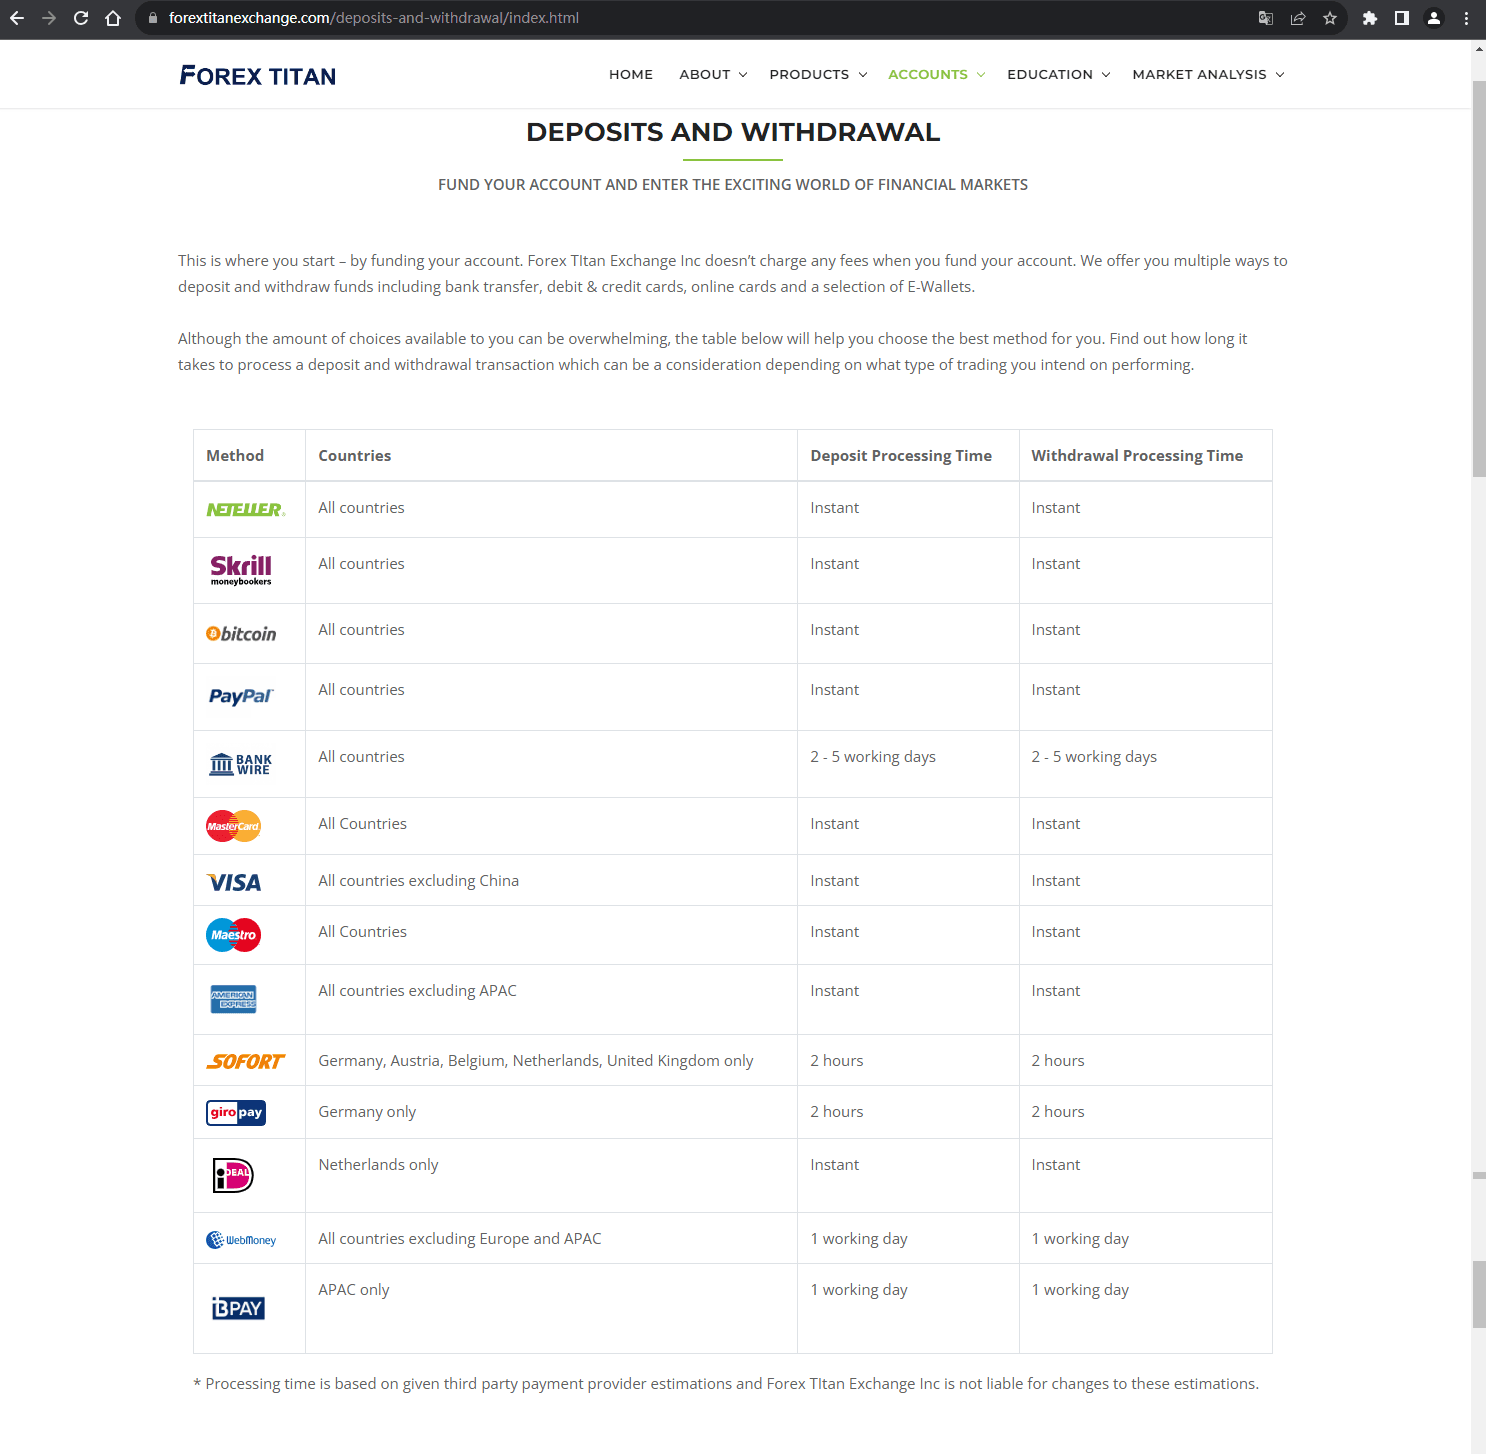The width and height of the screenshot is (1486, 1454).
Task: Expand the EDUCATION dropdown chevron
Action: (x=1106, y=75)
